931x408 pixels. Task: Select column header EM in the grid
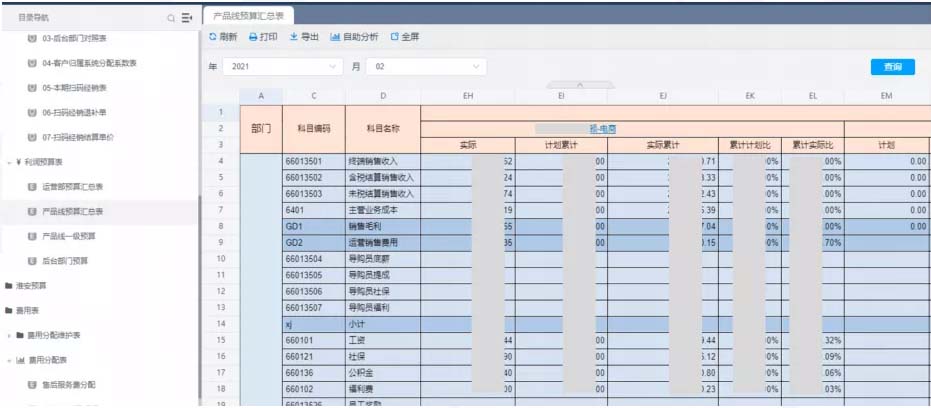click(886, 96)
